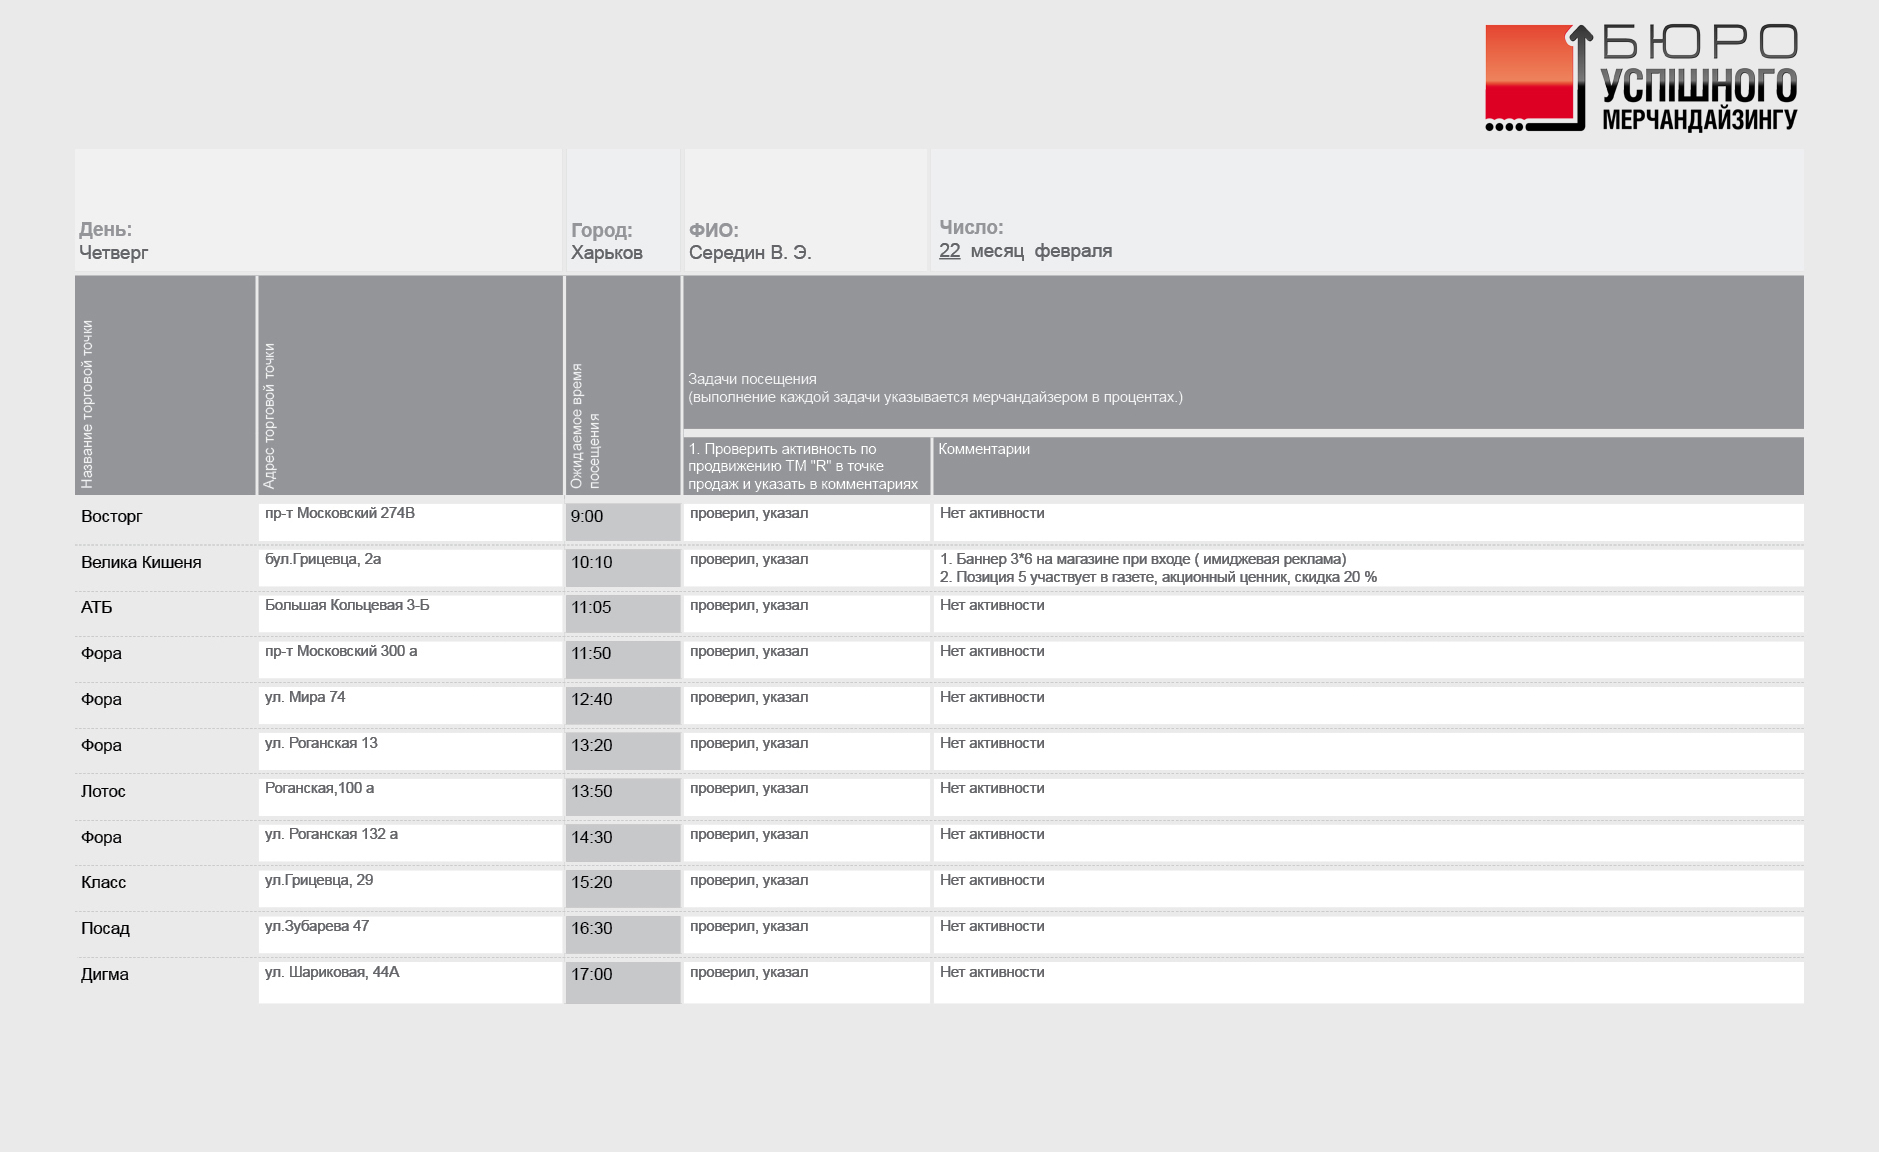Click address Большая Кольцевая 3-Б
1879x1152 pixels.
(x=347, y=605)
